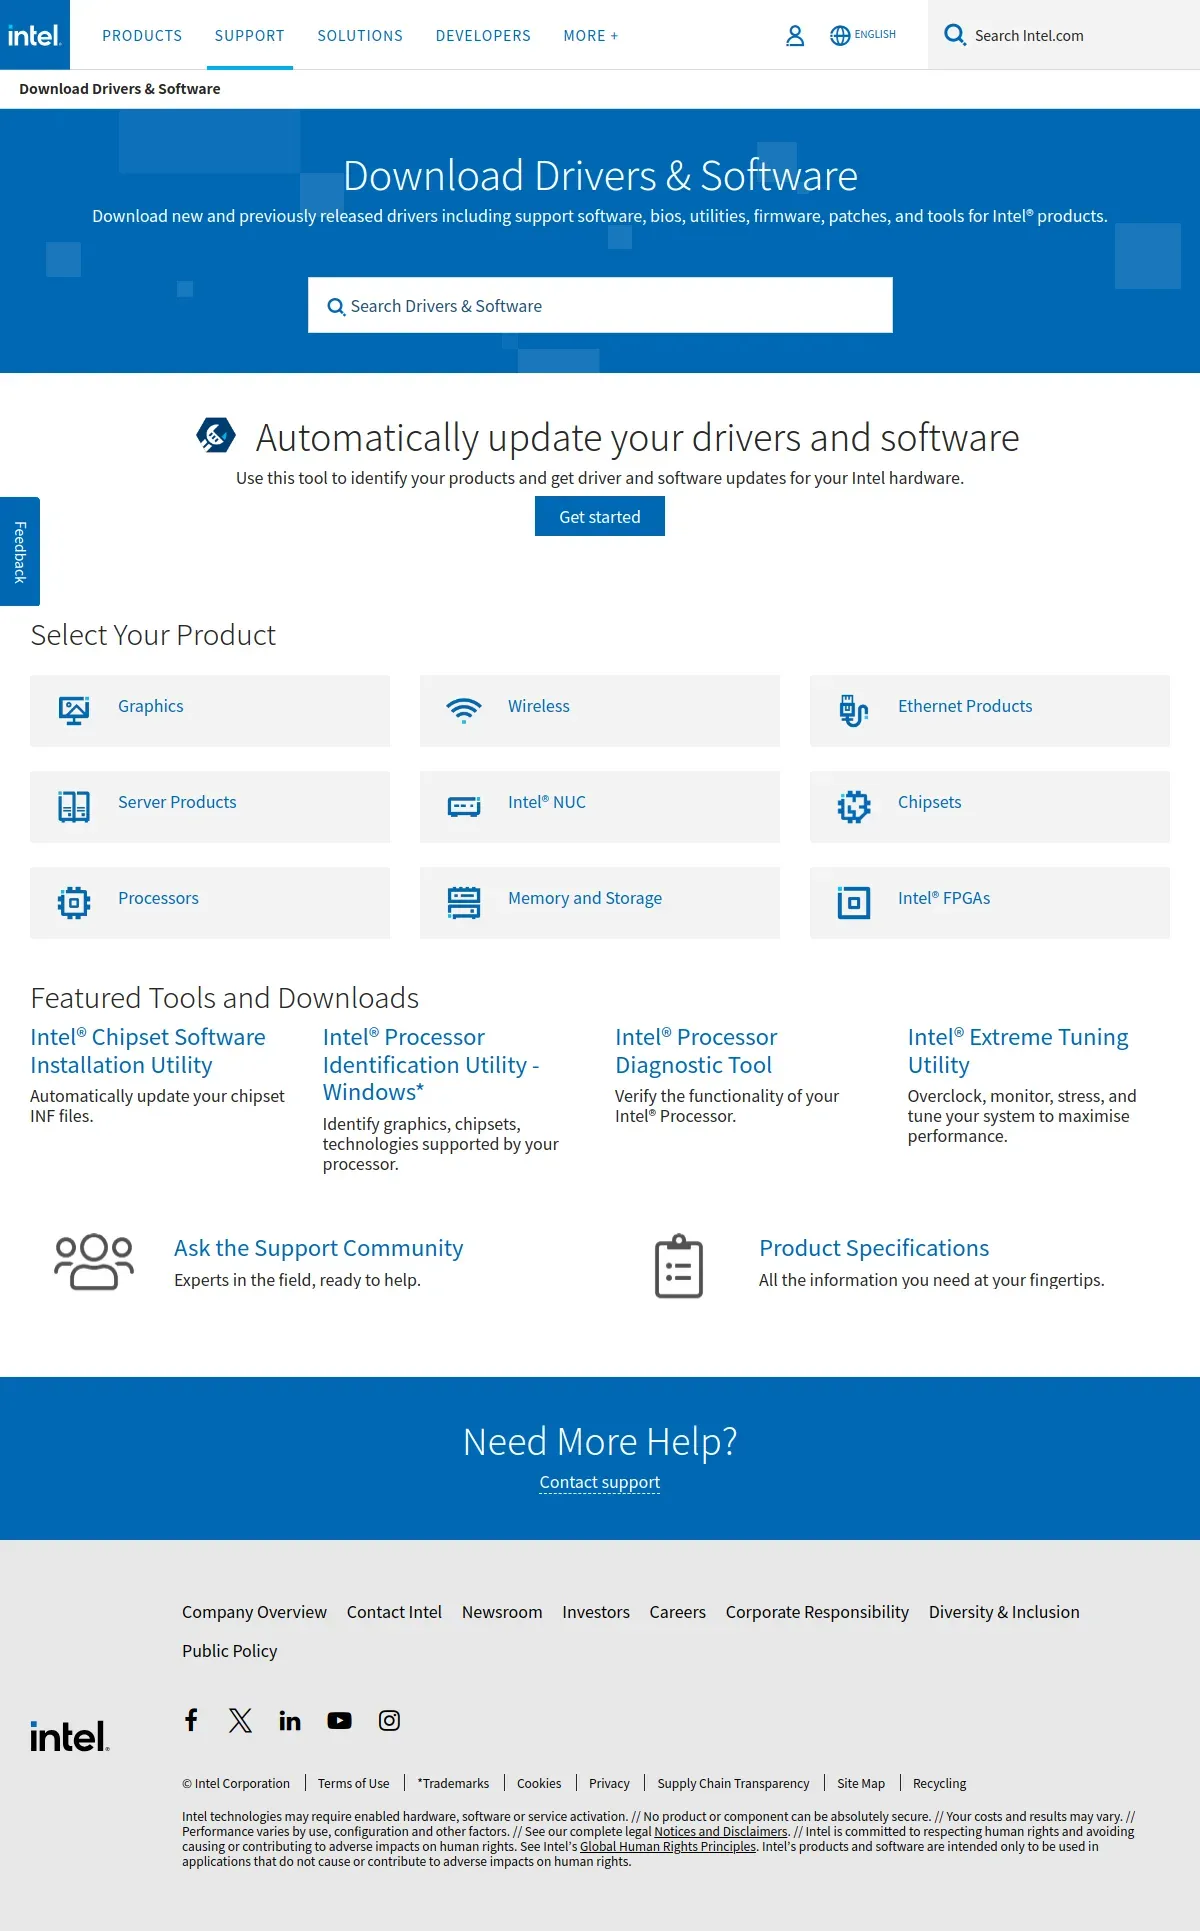Open Investors footer link
Image resolution: width=1200 pixels, height=1931 pixels.
(596, 1612)
